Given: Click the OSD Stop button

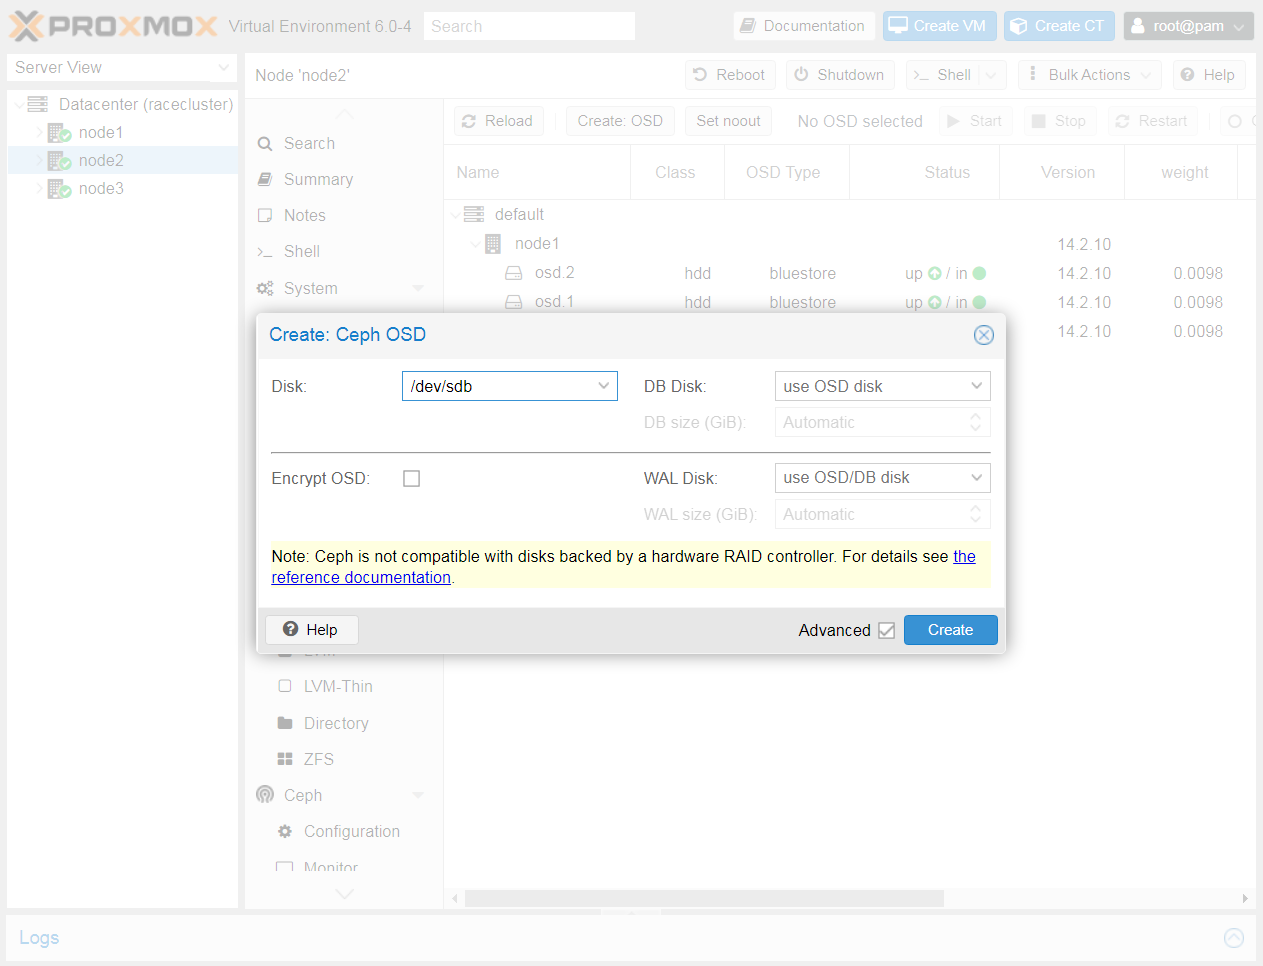Looking at the screenshot, I should (x=1060, y=121).
